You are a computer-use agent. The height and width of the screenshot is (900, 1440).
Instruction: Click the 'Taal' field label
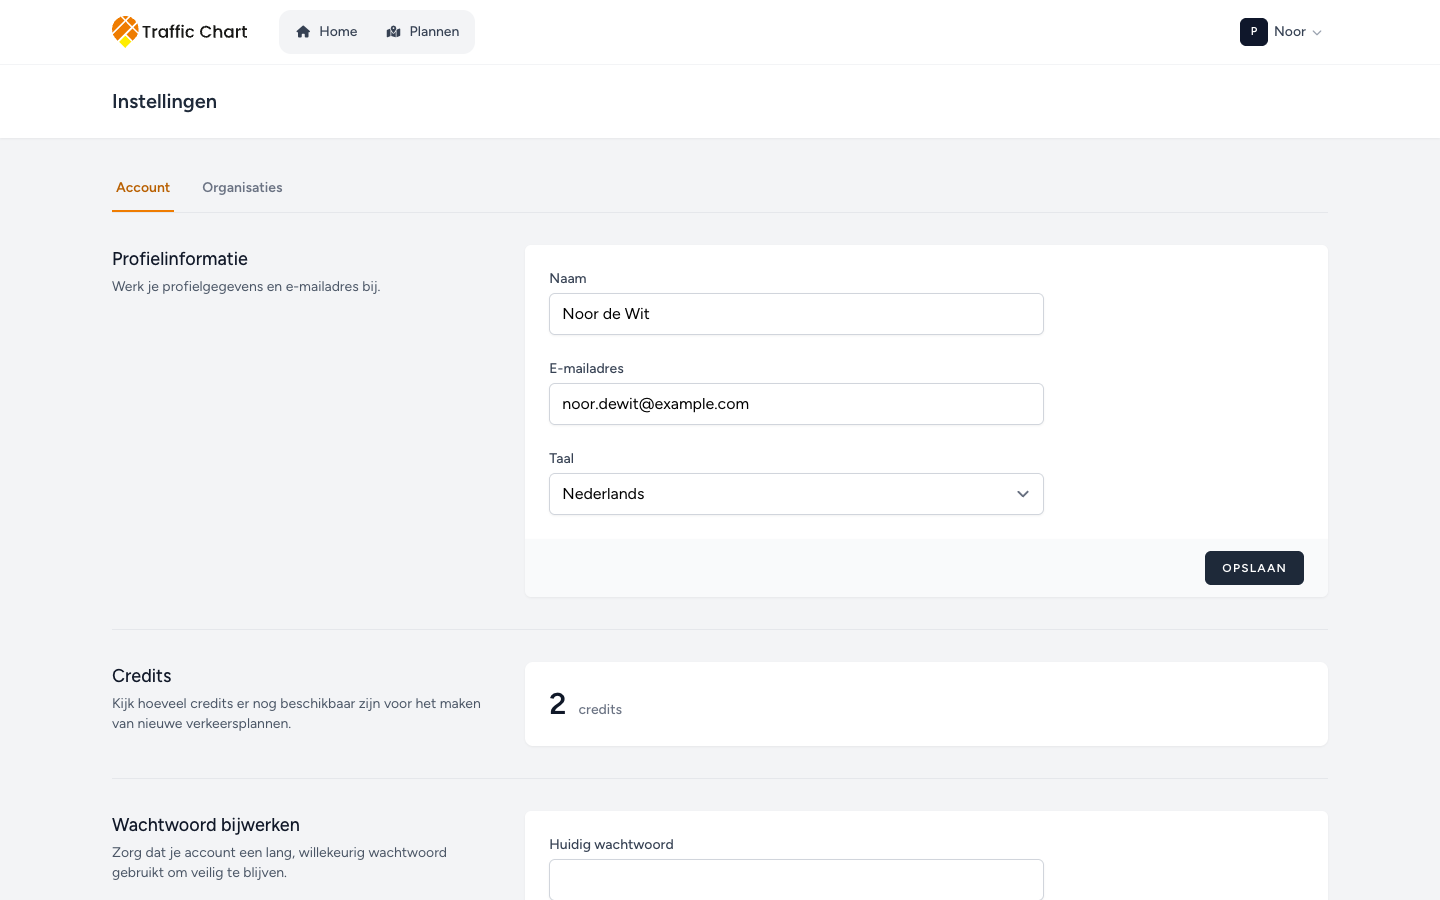pyautogui.click(x=561, y=458)
